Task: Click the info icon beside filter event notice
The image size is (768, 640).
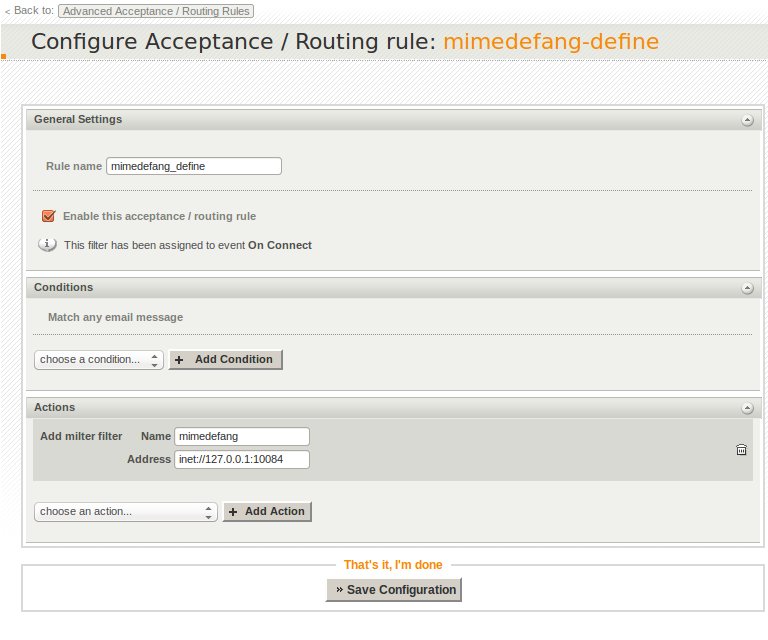Action: pyautogui.click(x=47, y=244)
